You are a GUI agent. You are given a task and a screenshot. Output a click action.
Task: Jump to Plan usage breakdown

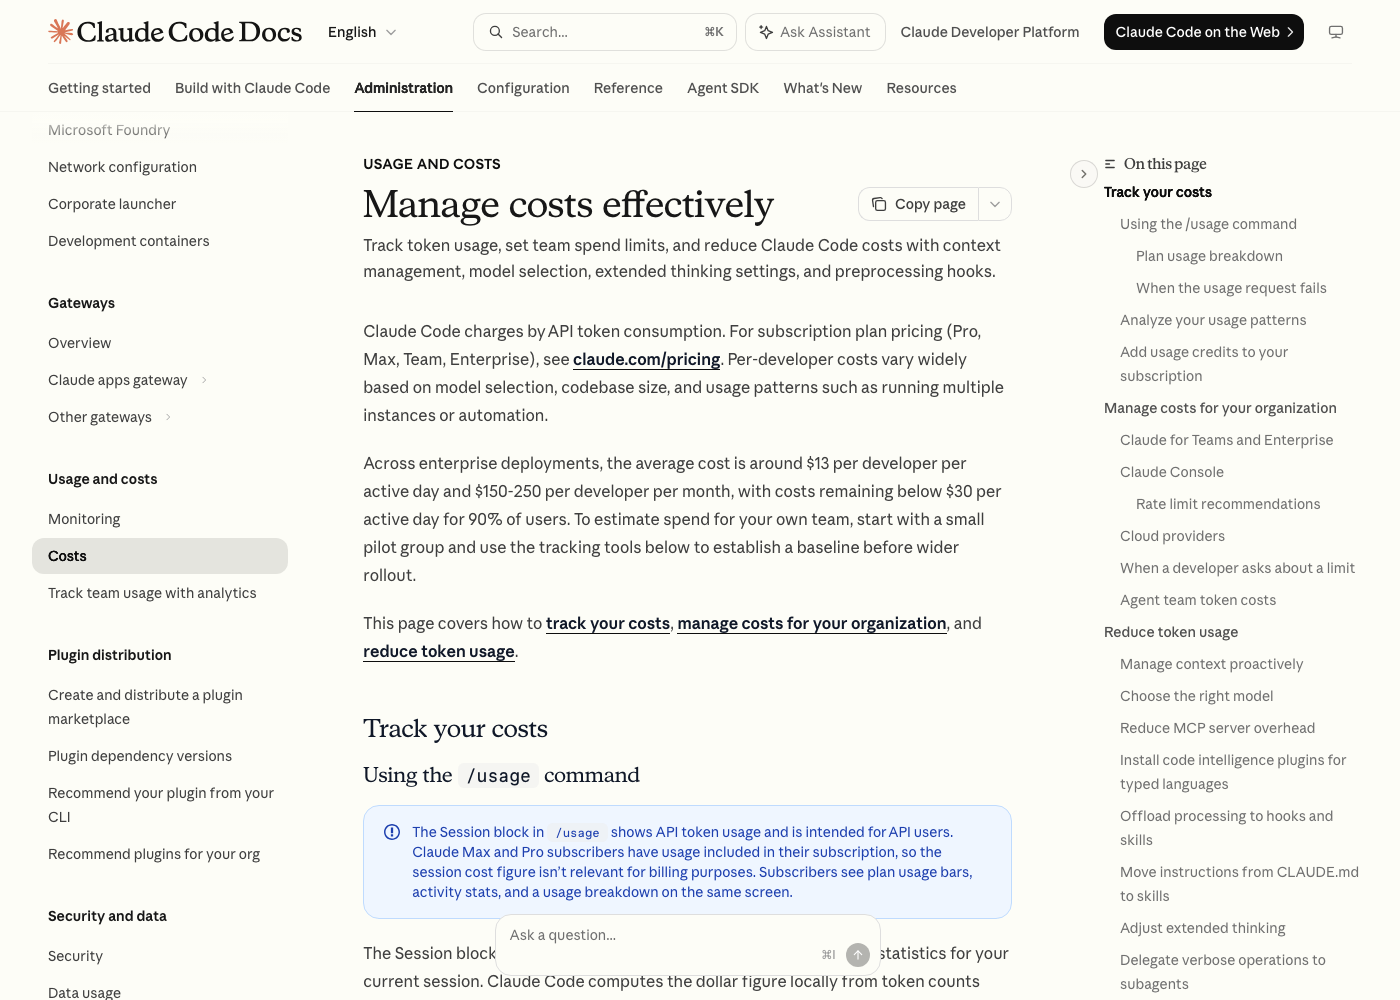(1209, 256)
